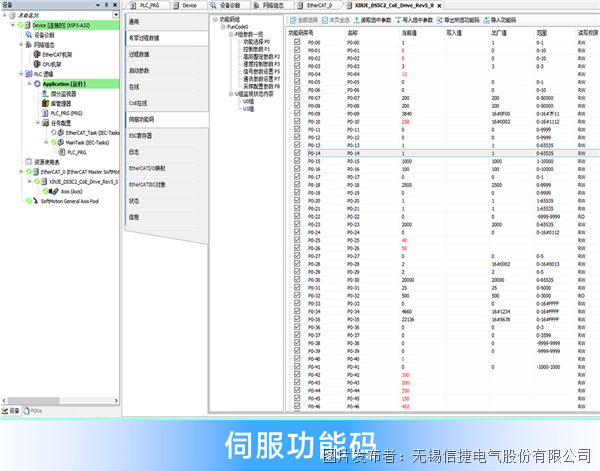Image resolution: width=600 pixels, height=471 pixels.
Task: Toggle the P0-07 row checkbox
Action: pyautogui.click(x=297, y=98)
